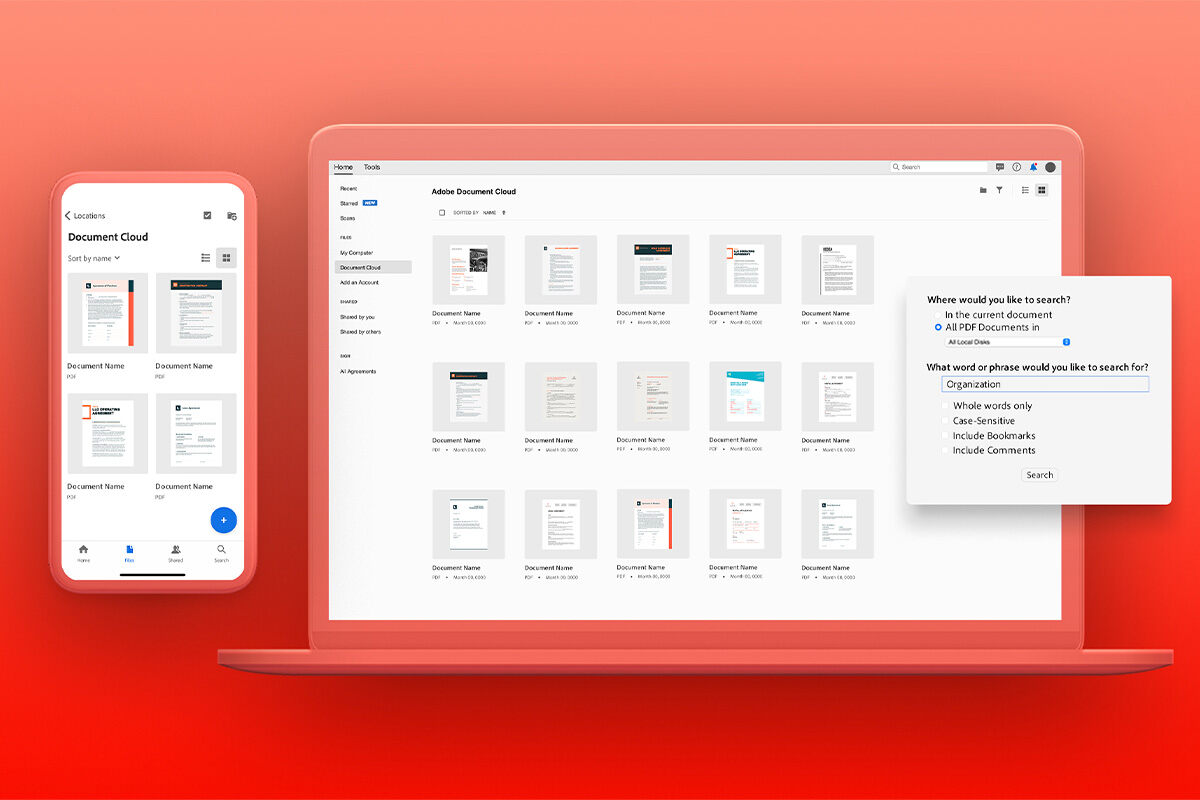
Task: Tap the back chevron beside Locations on phone
Action: click(x=68, y=216)
